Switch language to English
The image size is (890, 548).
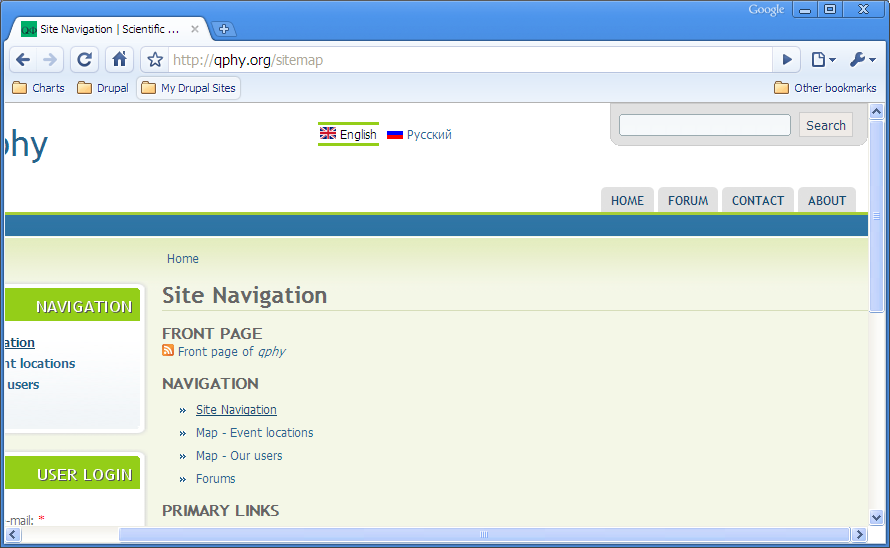(x=349, y=134)
